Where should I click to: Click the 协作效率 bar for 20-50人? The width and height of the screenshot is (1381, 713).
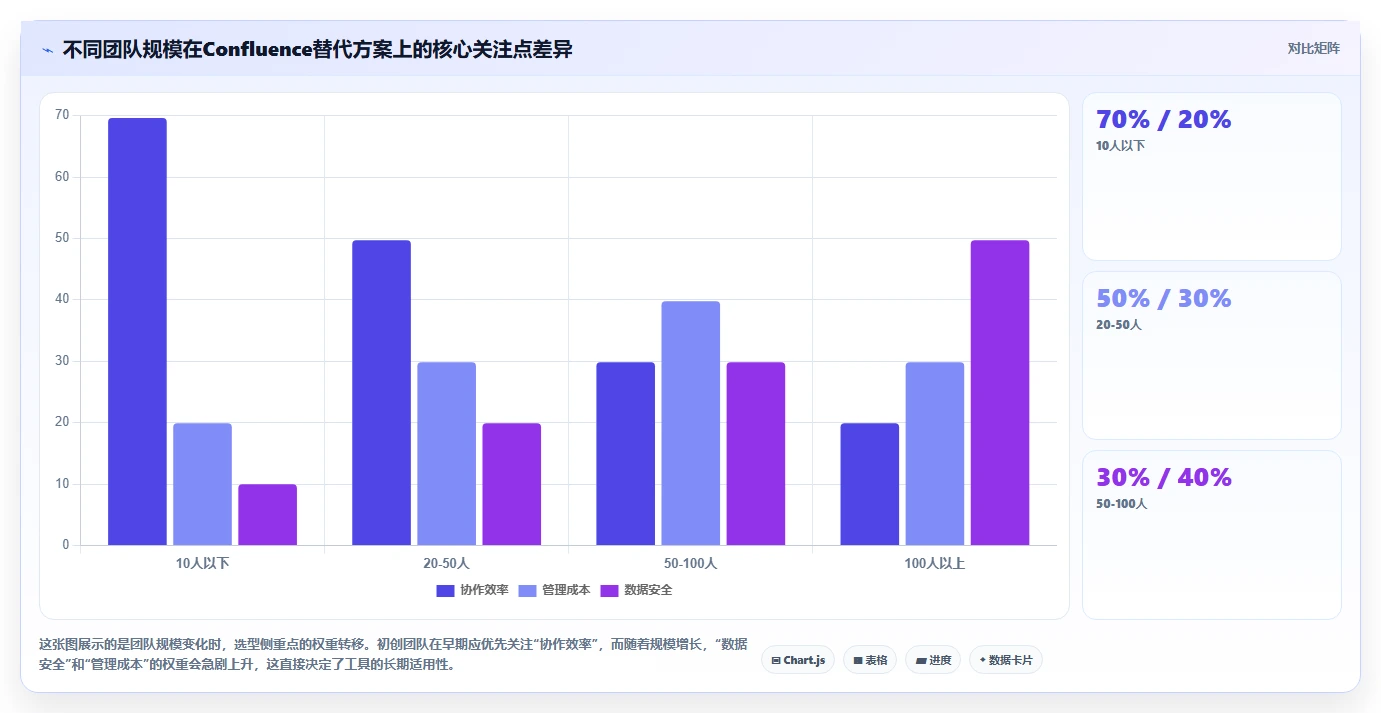(381, 393)
